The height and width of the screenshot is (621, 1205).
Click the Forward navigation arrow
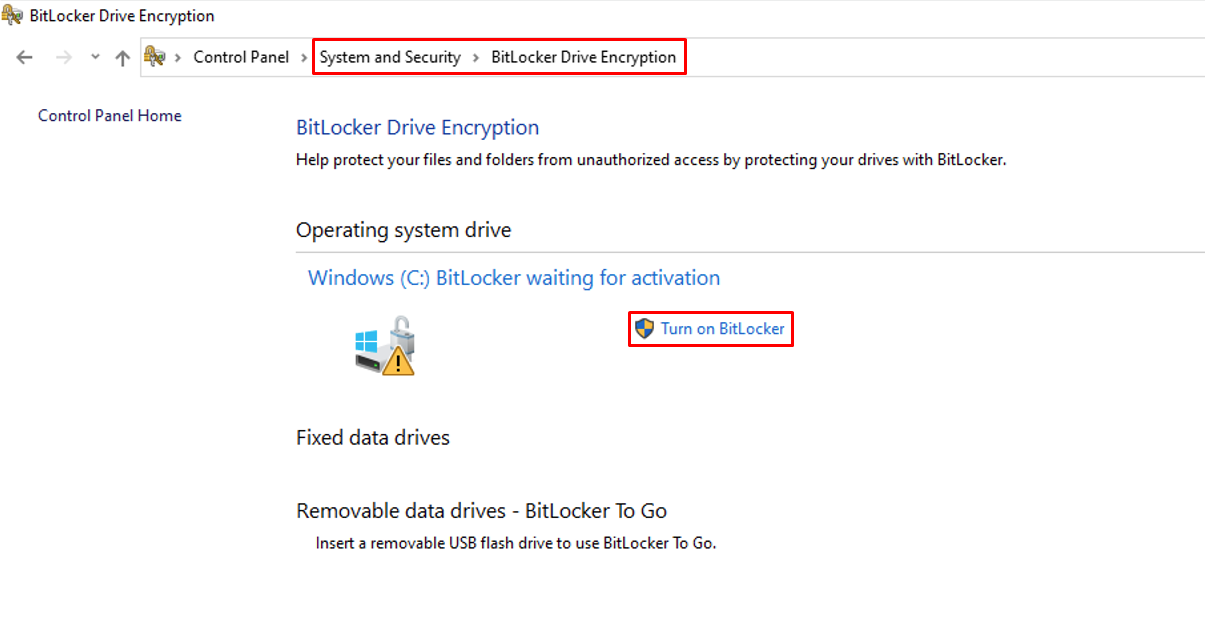click(x=63, y=57)
